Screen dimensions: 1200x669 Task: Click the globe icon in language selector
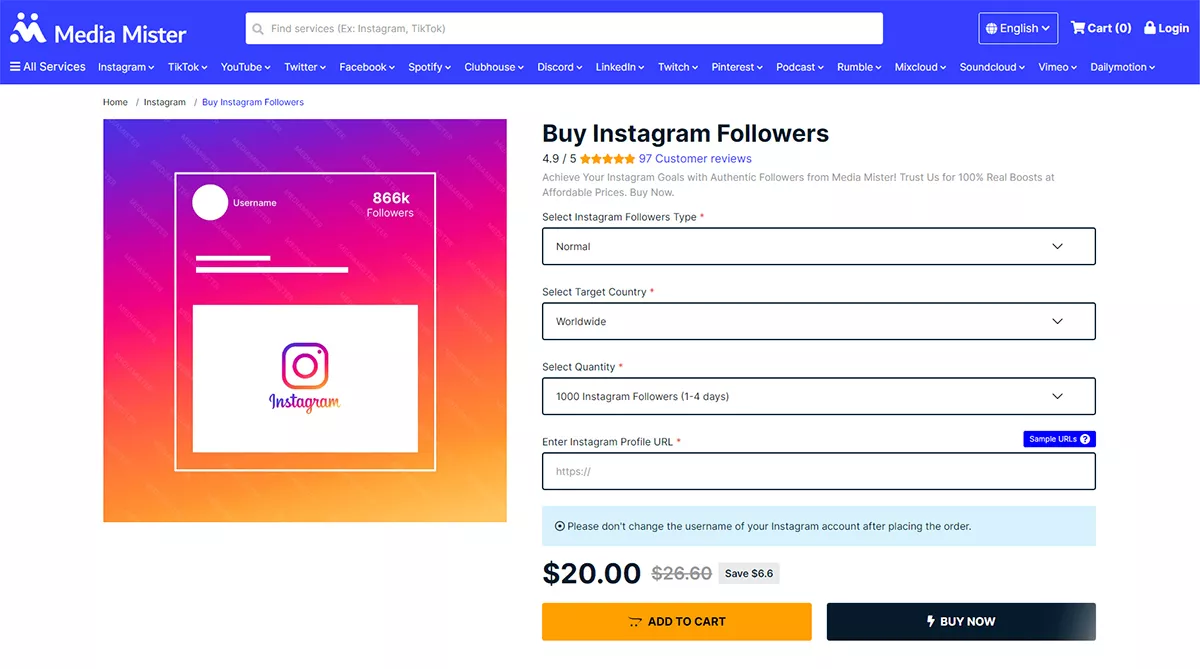coord(991,29)
